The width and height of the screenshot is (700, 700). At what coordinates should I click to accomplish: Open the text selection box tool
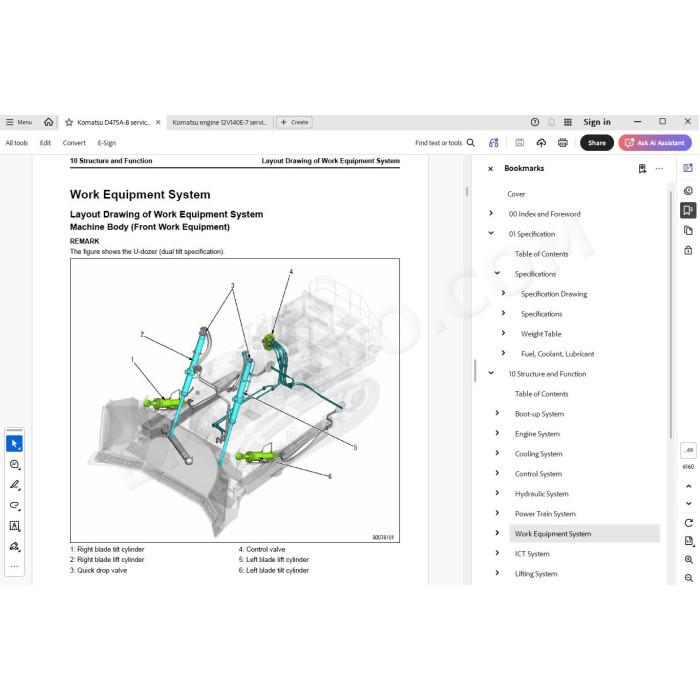(14, 526)
